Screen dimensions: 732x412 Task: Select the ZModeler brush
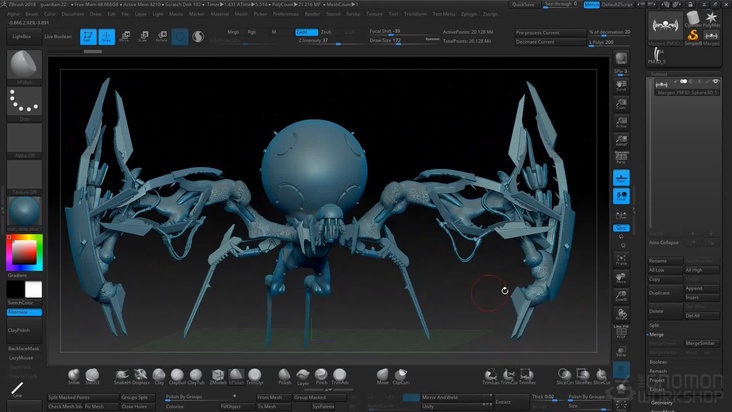point(218,376)
